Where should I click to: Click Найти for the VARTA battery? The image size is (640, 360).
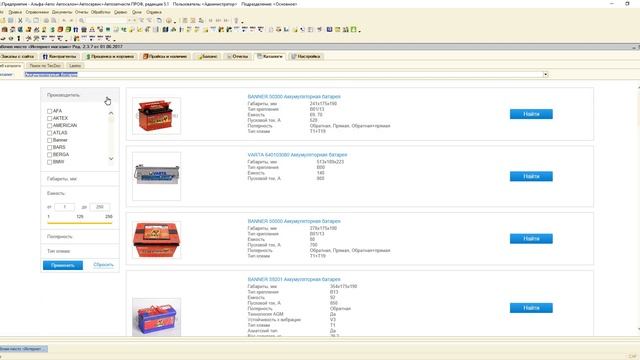[531, 176]
